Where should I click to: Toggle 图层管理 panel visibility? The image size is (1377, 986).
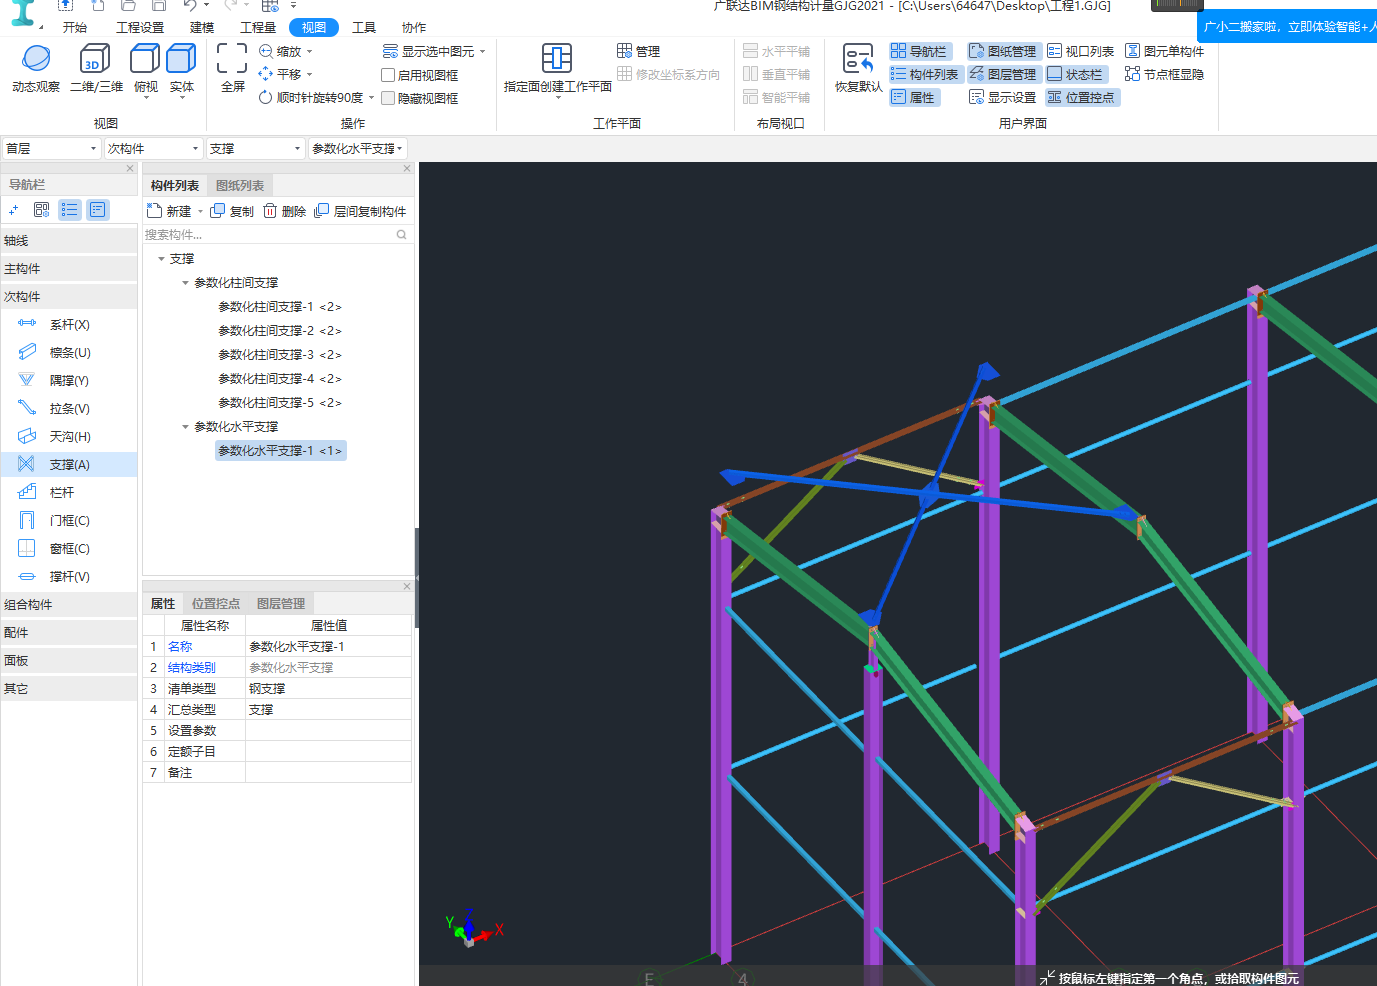click(x=1003, y=74)
